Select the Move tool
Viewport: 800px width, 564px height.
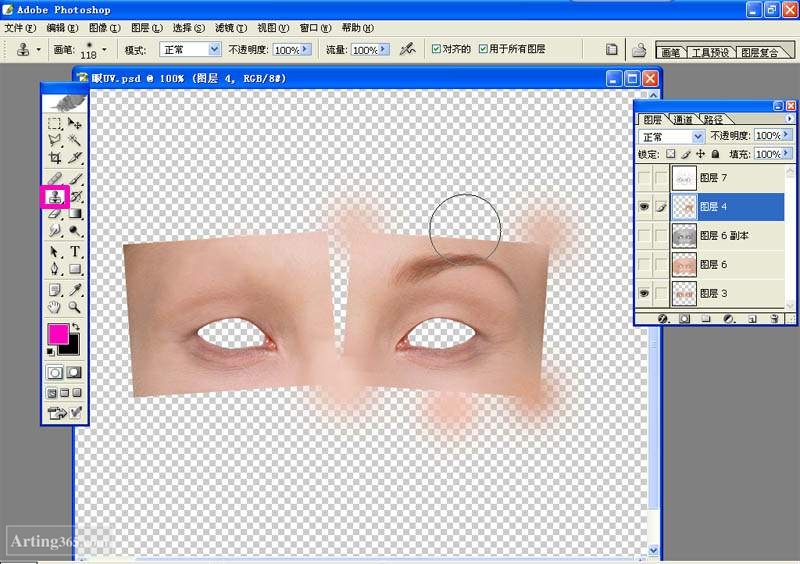coord(74,124)
